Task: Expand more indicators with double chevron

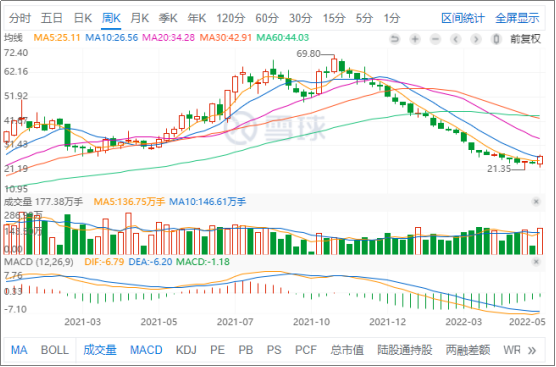Action: (532, 351)
